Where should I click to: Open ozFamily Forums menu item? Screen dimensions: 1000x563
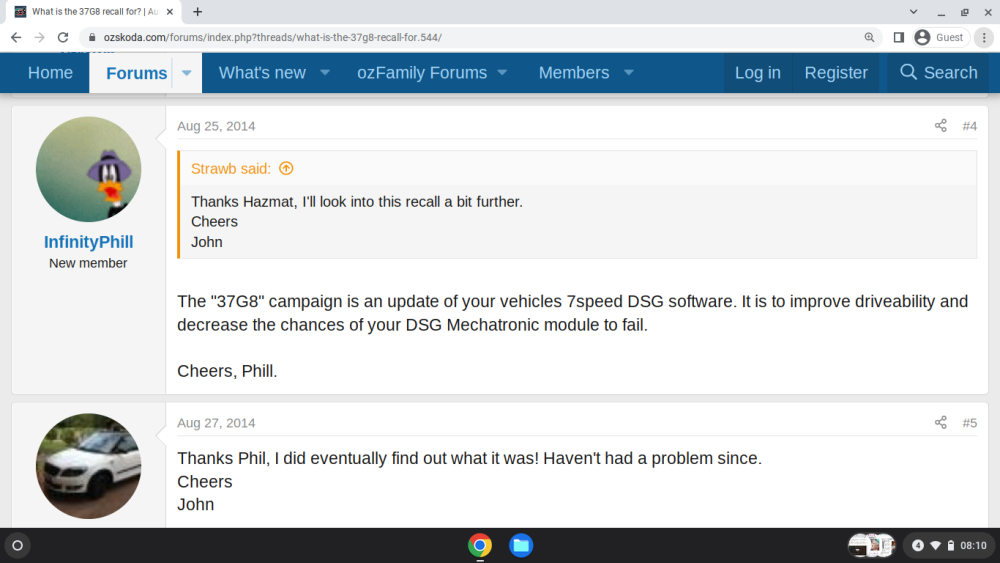click(422, 73)
